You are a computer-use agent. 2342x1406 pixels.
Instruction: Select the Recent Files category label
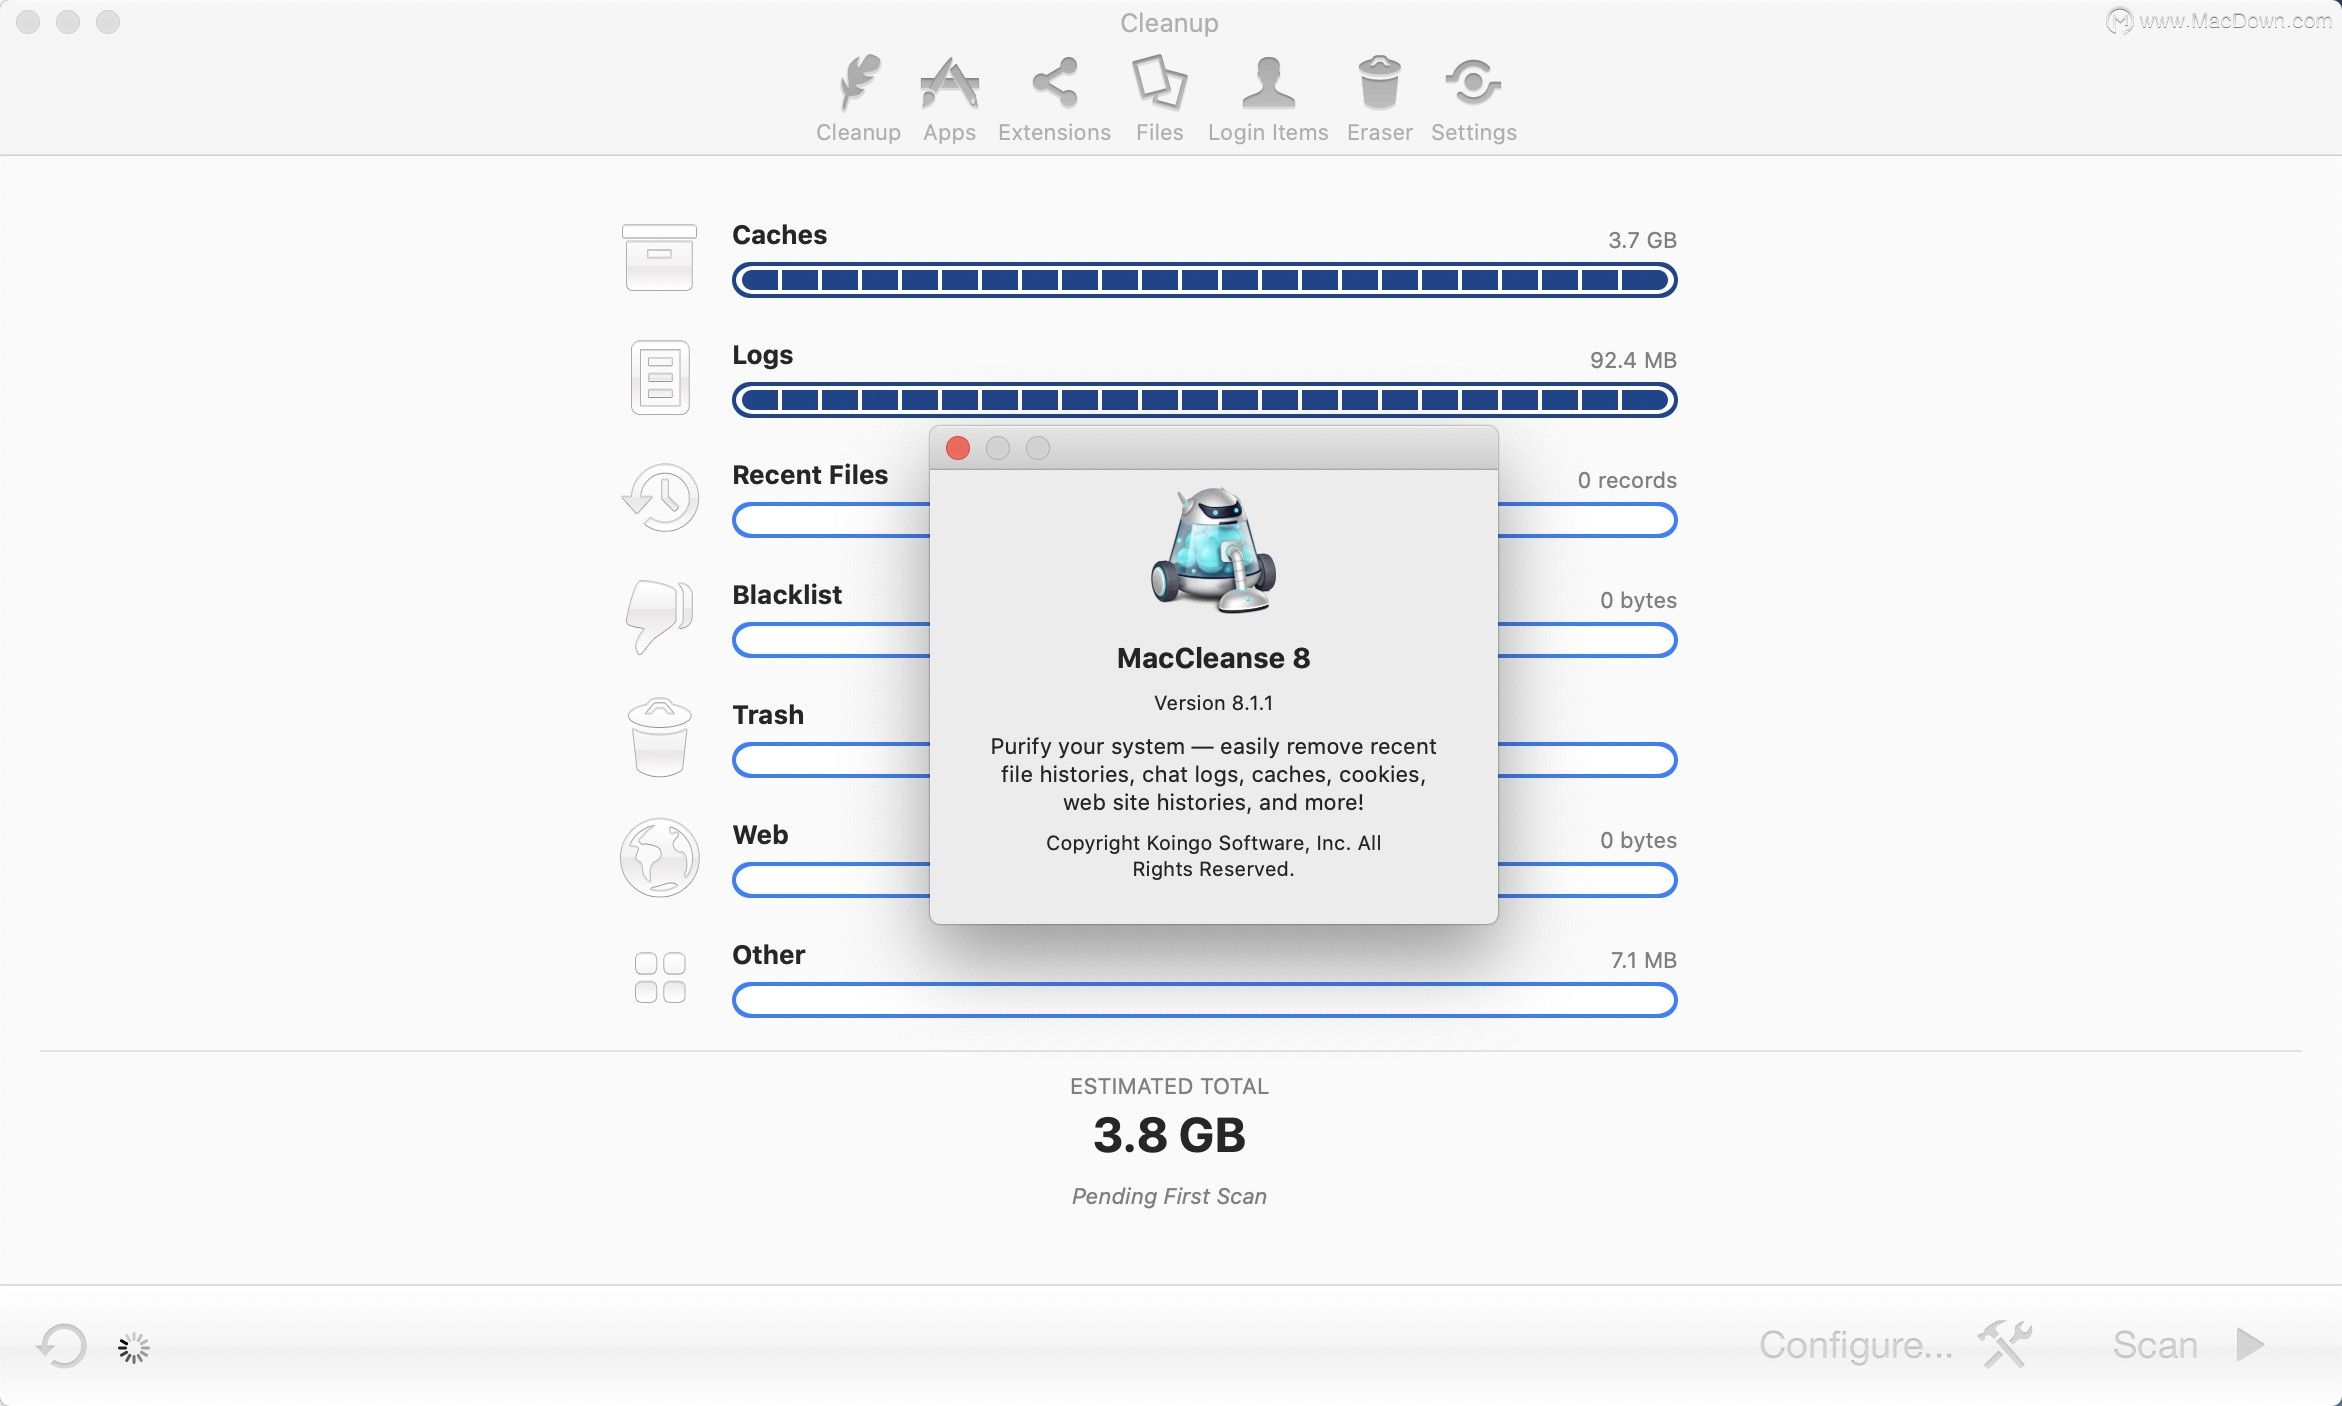point(810,475)
